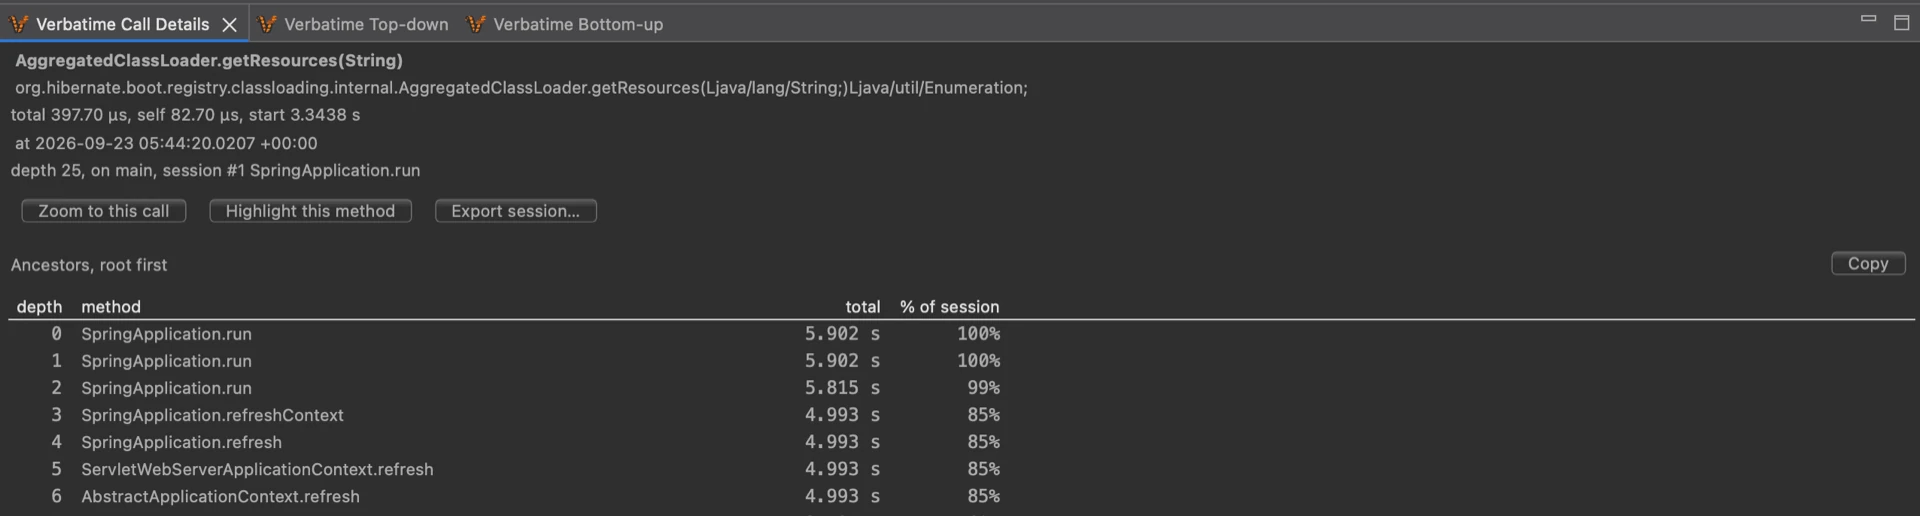Copy the ancestors list
The height and width of the screenshot is (516, 1920).
click(x=1868, y=263)
